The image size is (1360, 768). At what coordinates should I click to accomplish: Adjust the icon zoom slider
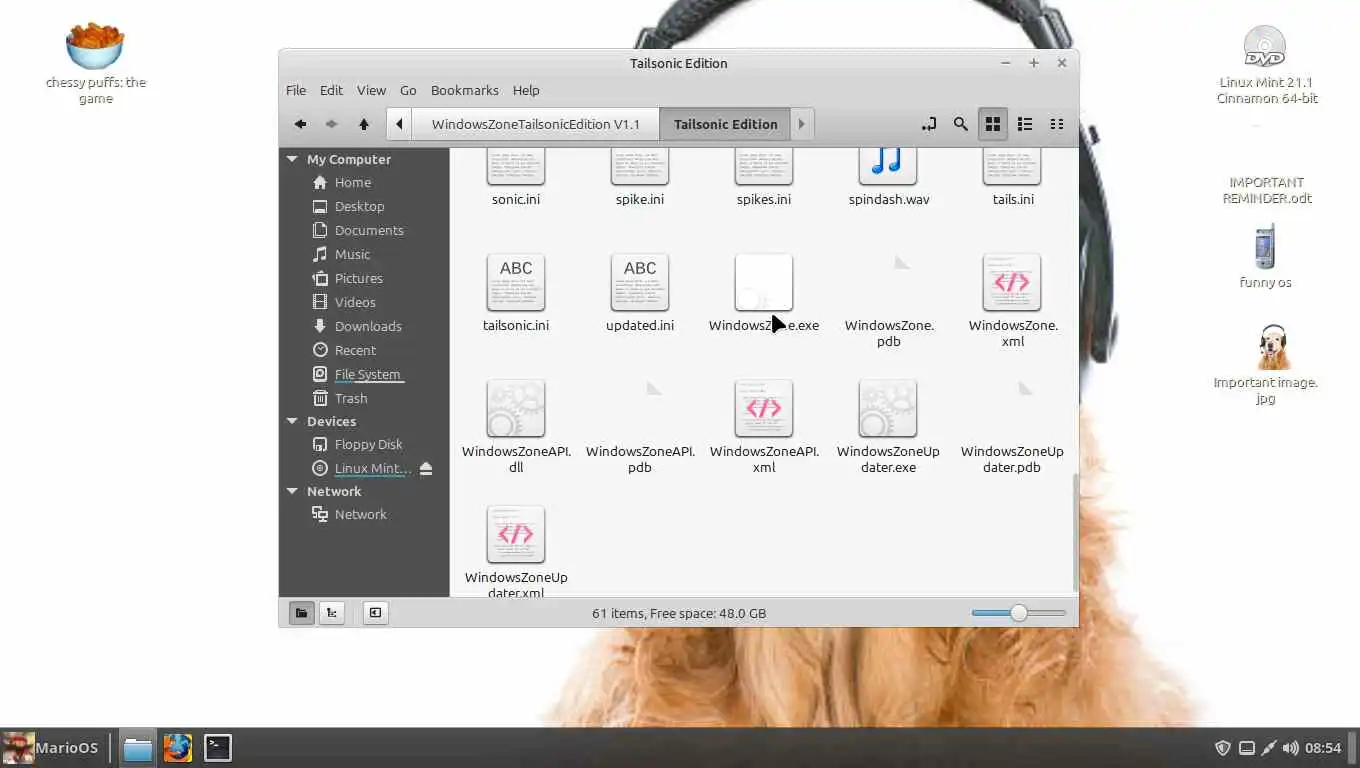pos(1018,613)
